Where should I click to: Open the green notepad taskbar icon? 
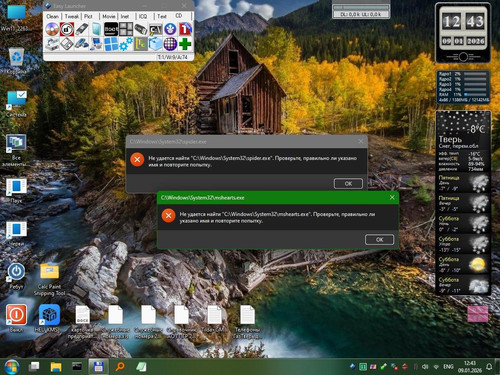coord(141,367)
